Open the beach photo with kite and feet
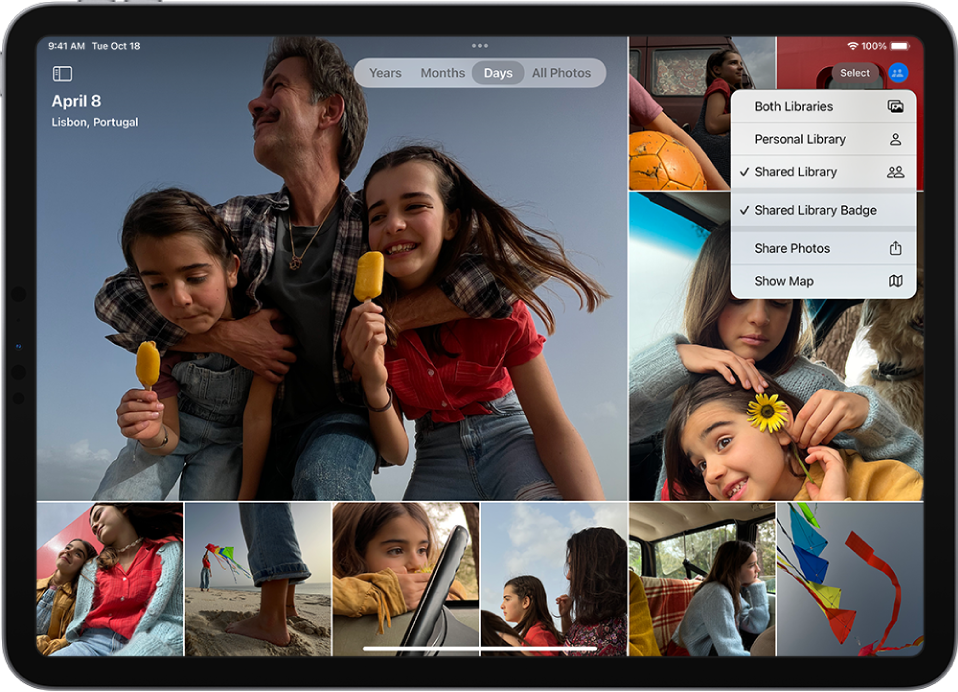The width and height of the screenshot is (958, 692). (x=258, y=579)
